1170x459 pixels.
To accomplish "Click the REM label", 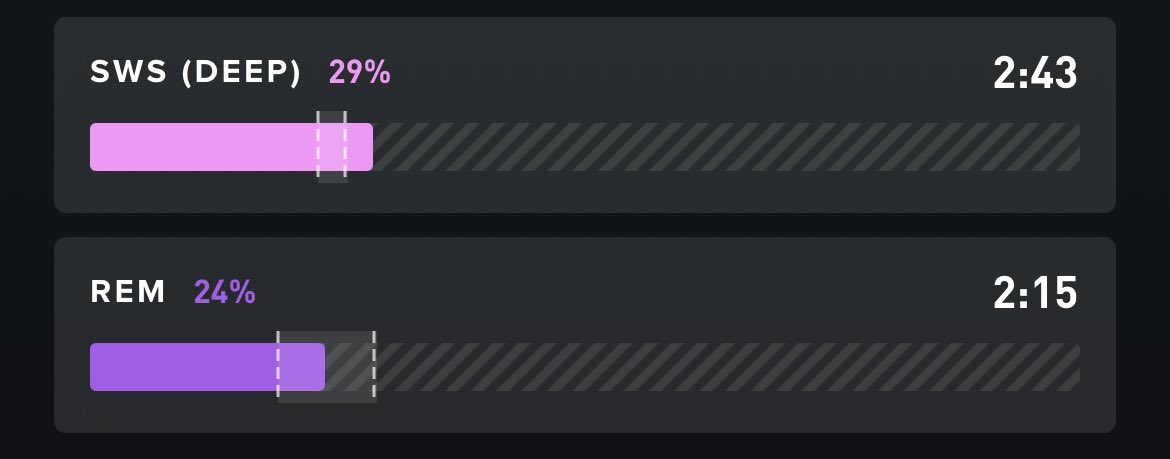I will coord(128,292).
